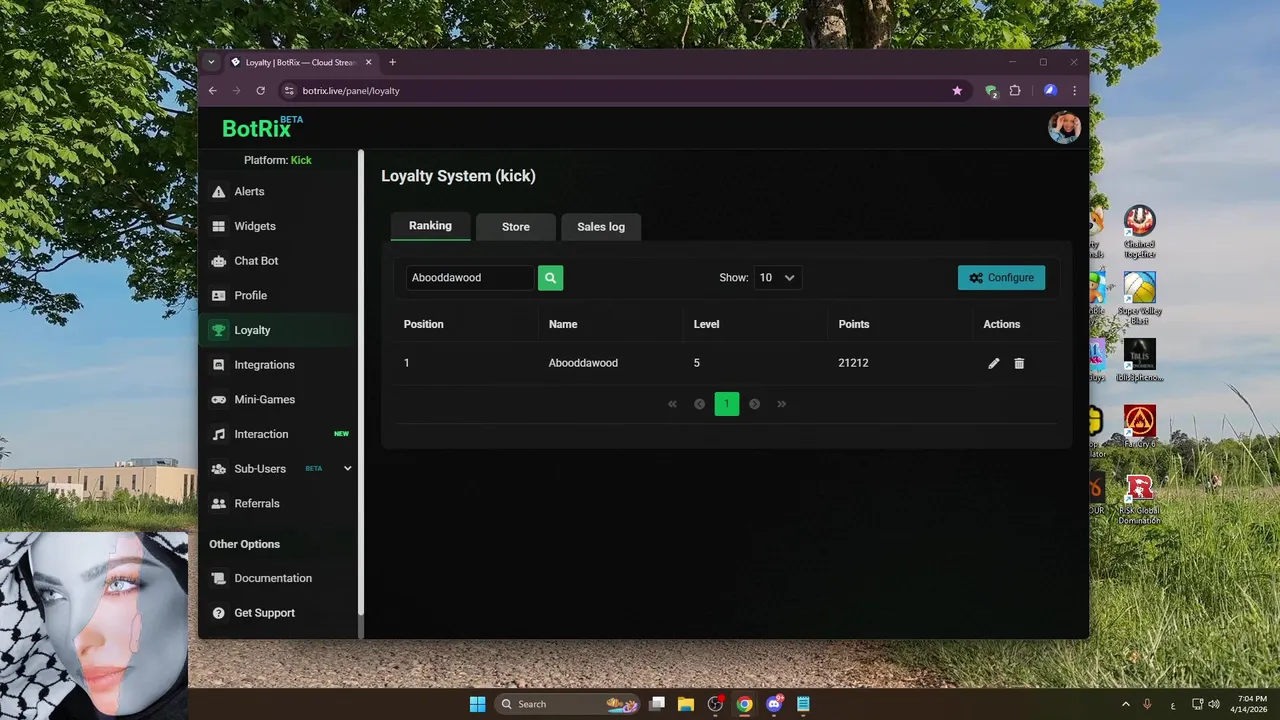Viewport: 1280px width, 720px height.
Task: Click the Level column header
Action: 706,324
